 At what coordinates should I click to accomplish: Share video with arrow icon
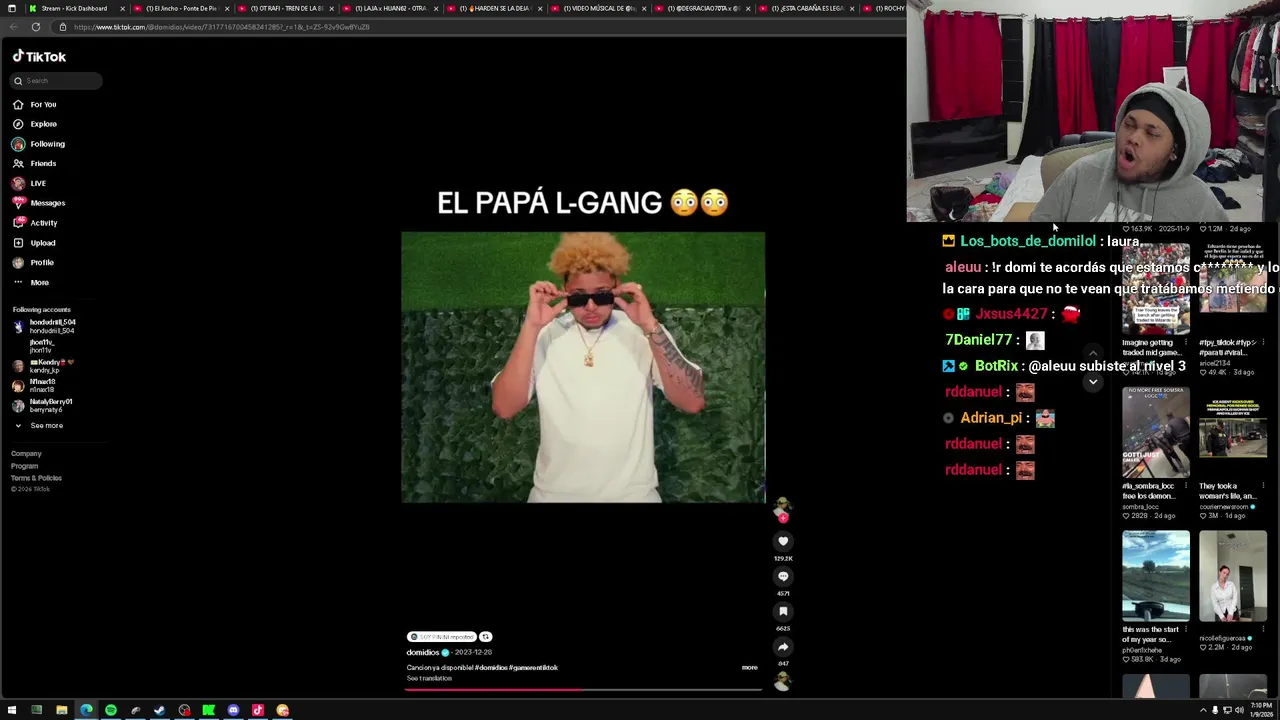(x=783, y=647)
